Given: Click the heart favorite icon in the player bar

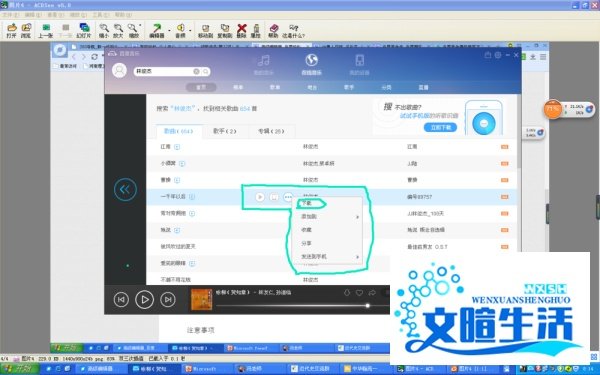Looking at the screenshot, I should pos(359,293).
